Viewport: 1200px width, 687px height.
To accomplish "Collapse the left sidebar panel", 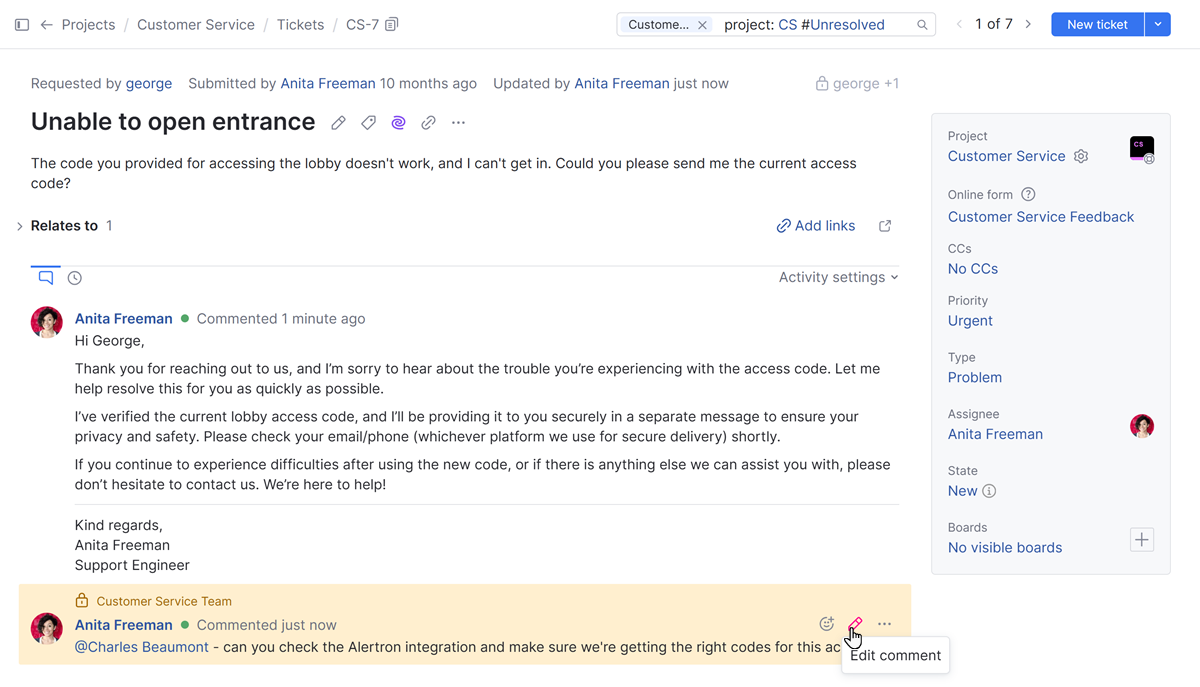I will point(21,24).
